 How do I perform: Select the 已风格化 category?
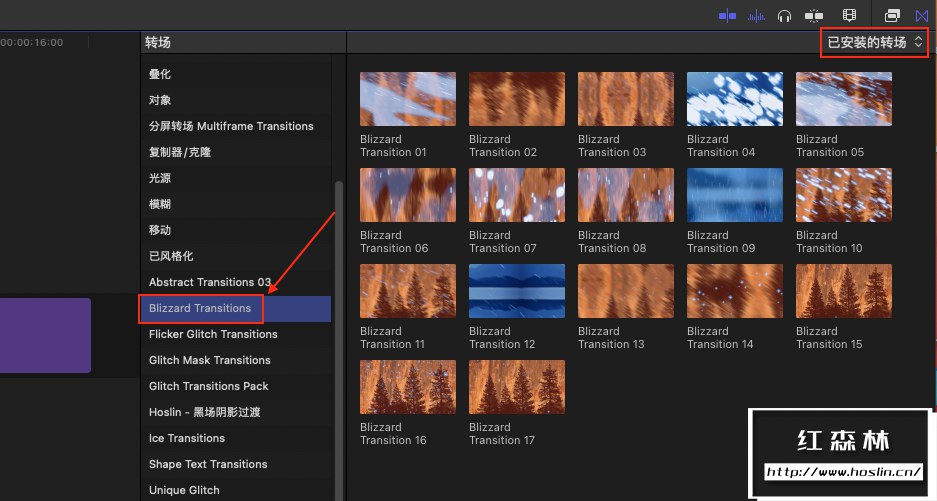click(235, 256)
